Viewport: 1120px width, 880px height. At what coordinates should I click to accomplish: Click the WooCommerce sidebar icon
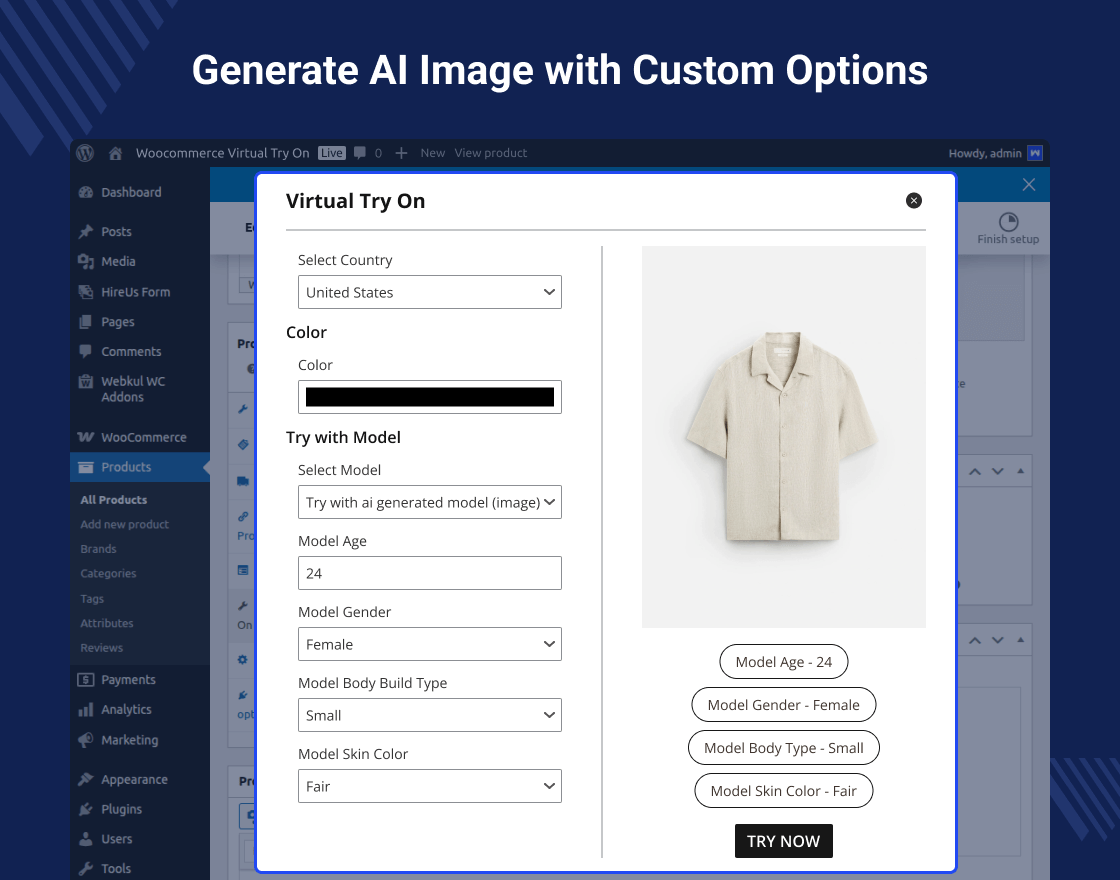[x=86, y=438]
